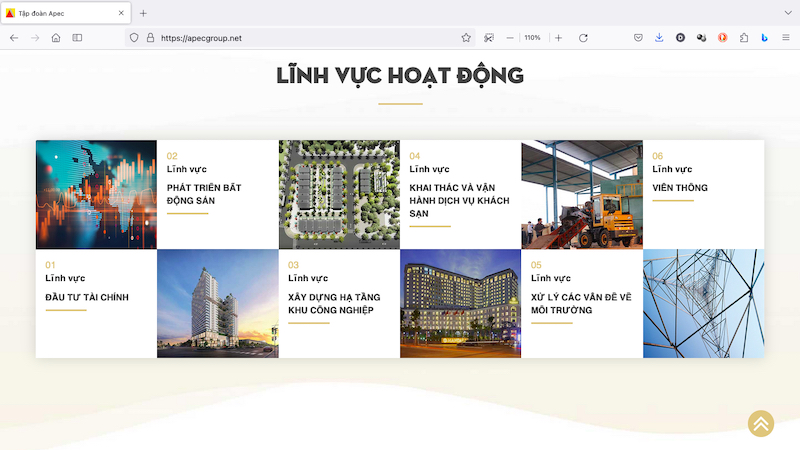
Task: Open the Firefox hamburger application menu
Action: [x=786, y=38]
